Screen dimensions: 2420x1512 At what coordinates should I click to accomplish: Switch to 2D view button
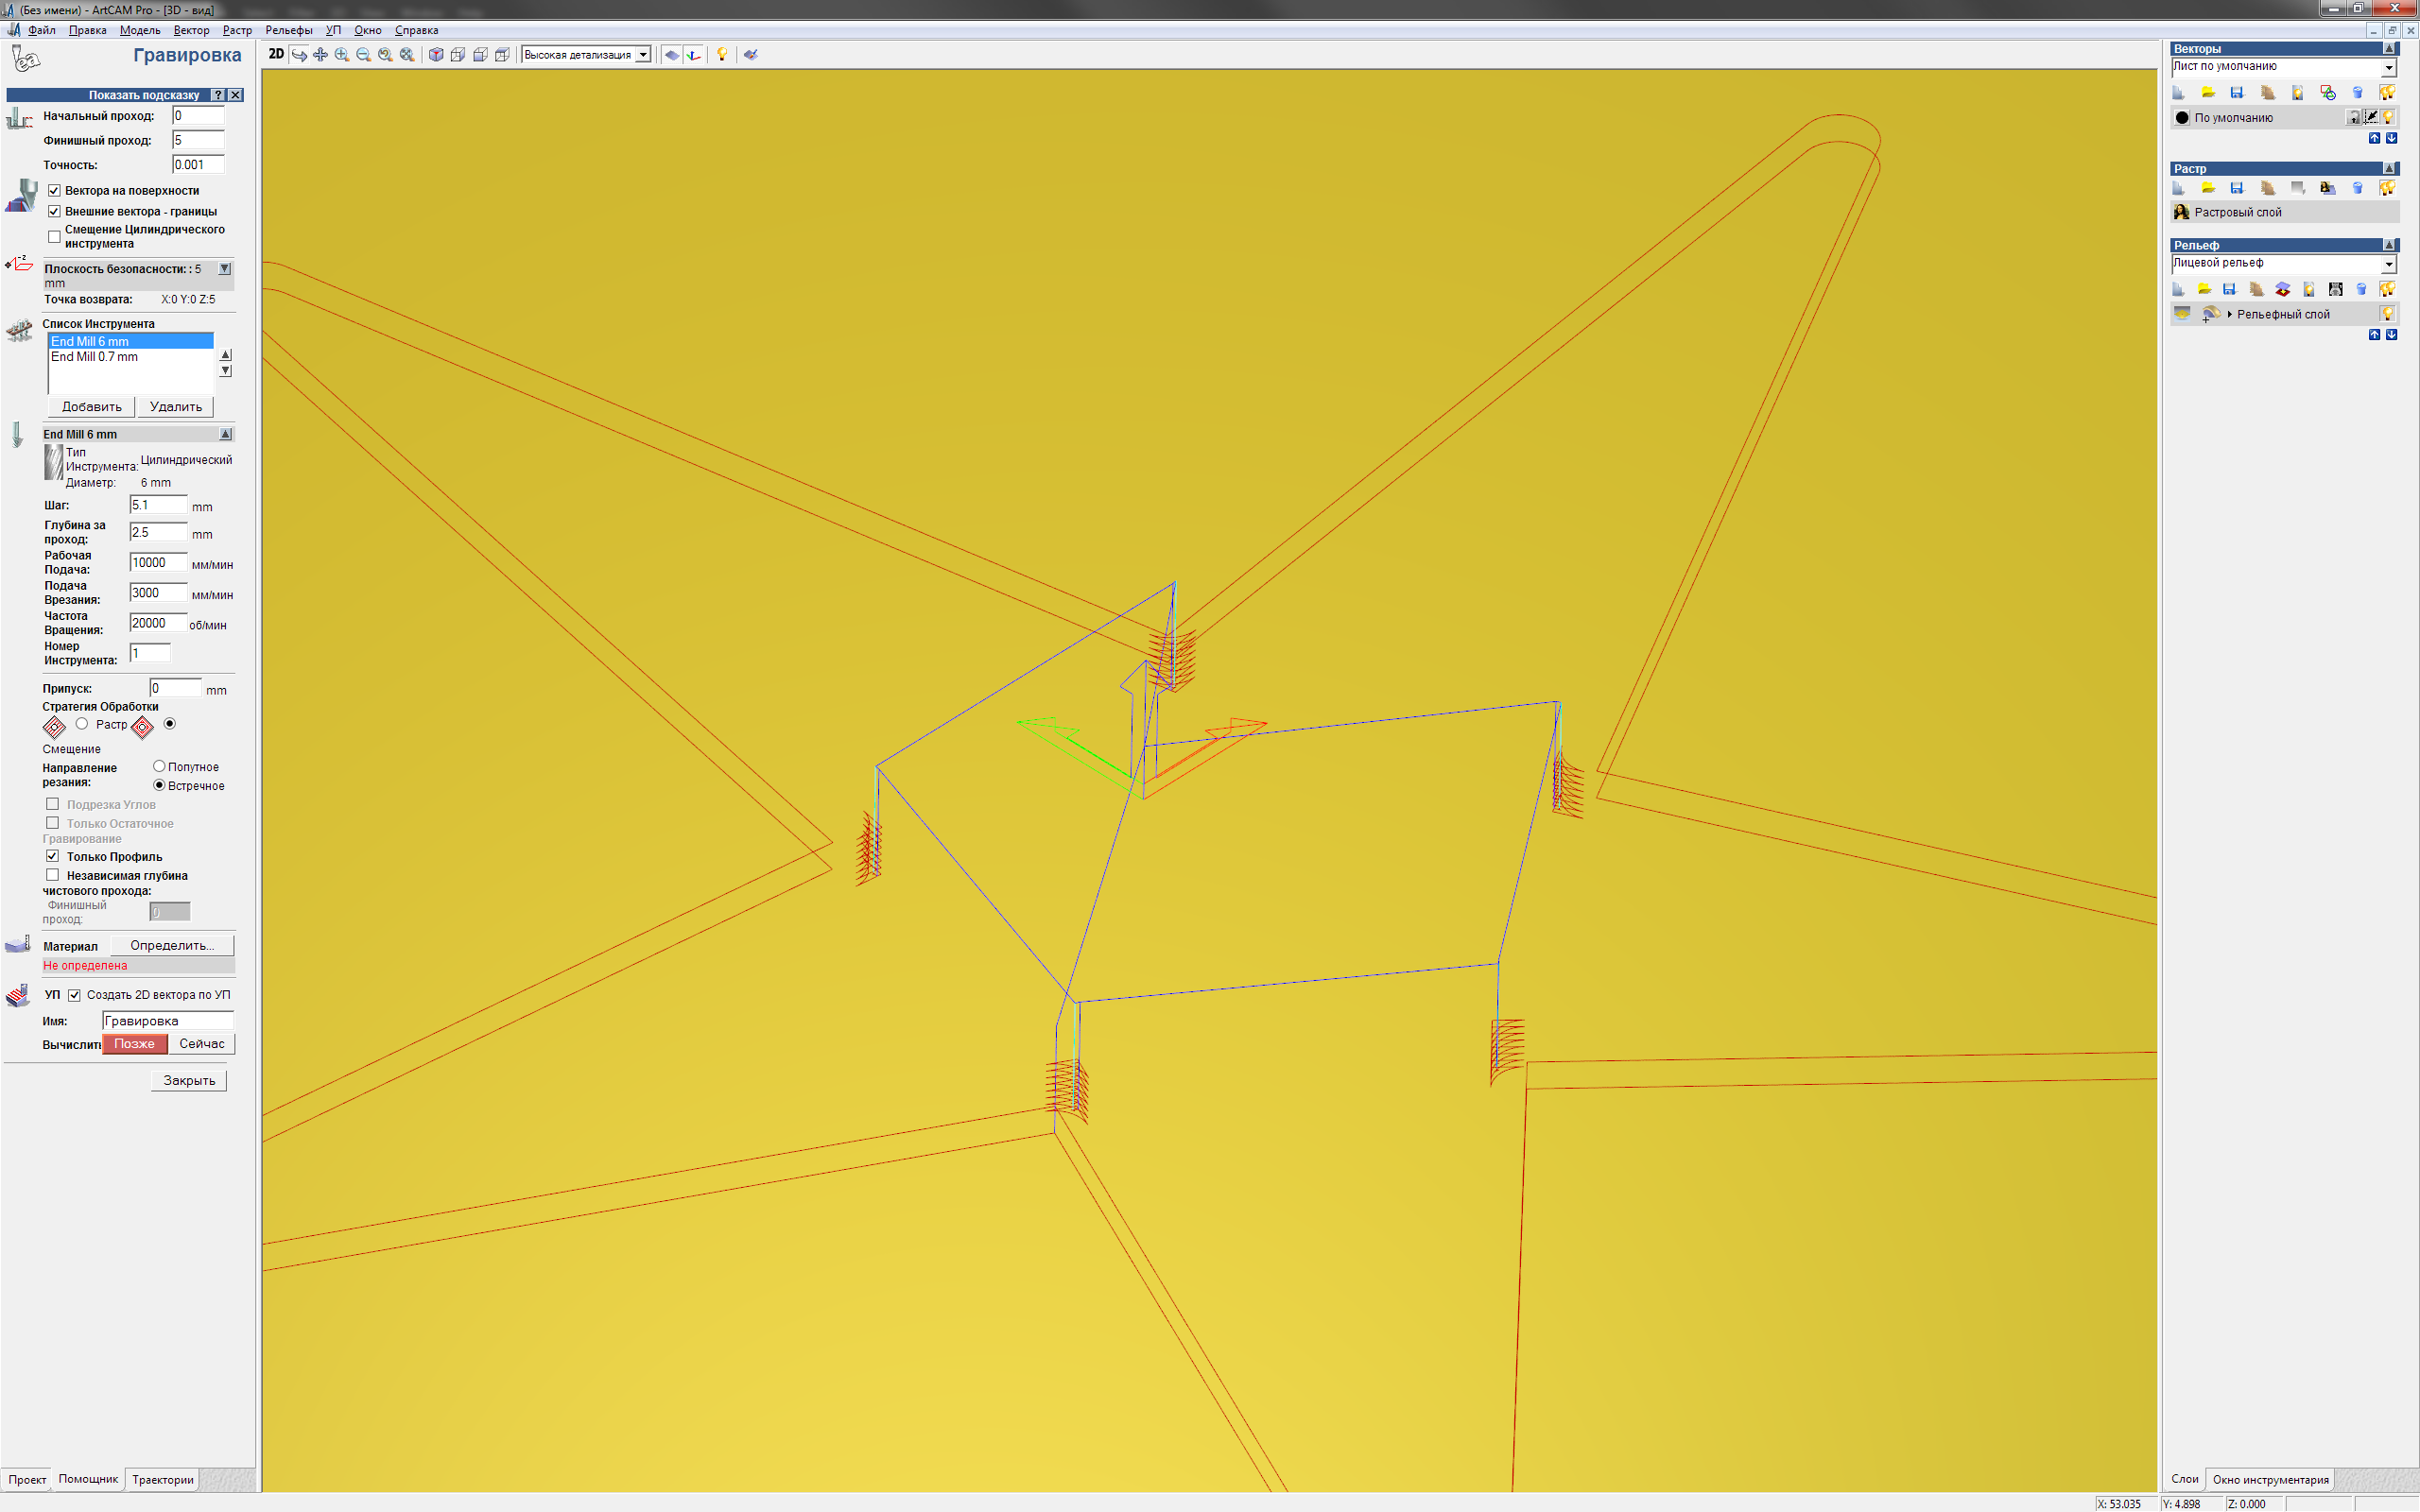click(276, 54)
